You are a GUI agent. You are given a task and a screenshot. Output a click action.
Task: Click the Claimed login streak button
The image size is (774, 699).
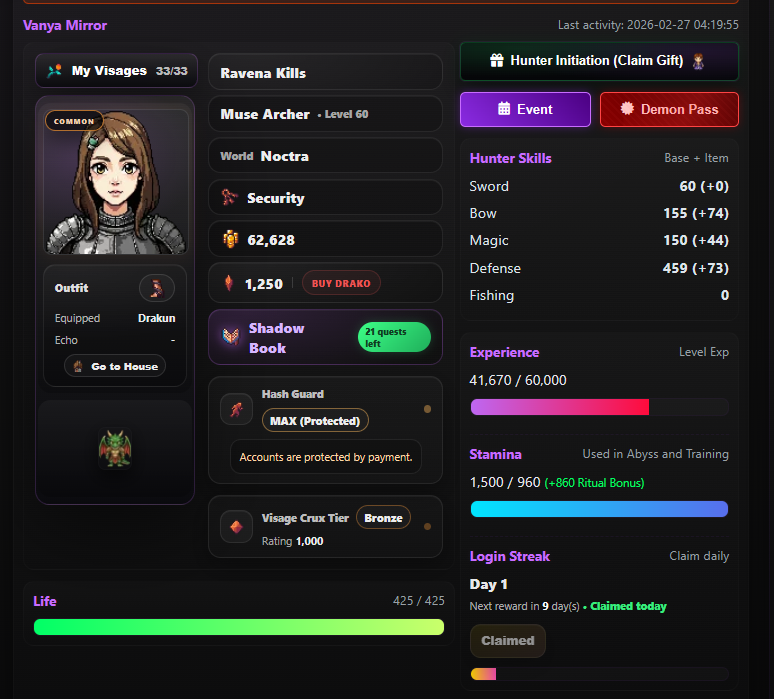pos(507,641)
